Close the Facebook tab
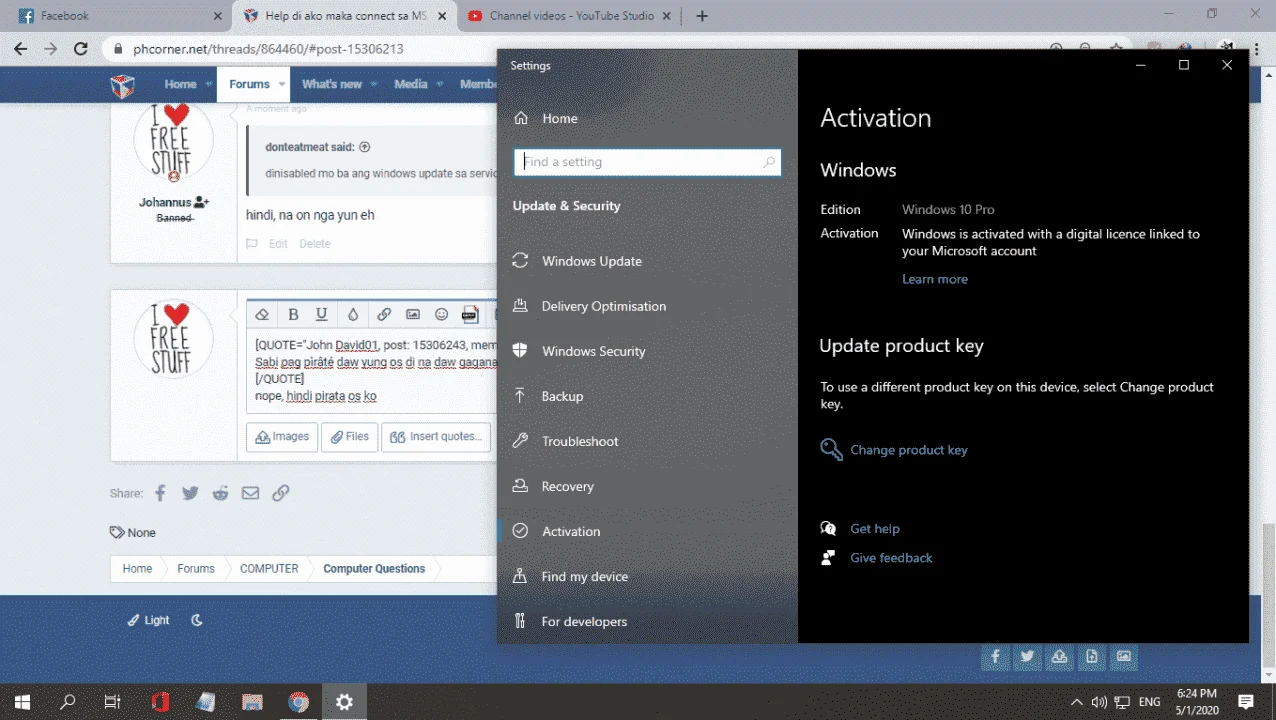 click(x=218, y=16)
